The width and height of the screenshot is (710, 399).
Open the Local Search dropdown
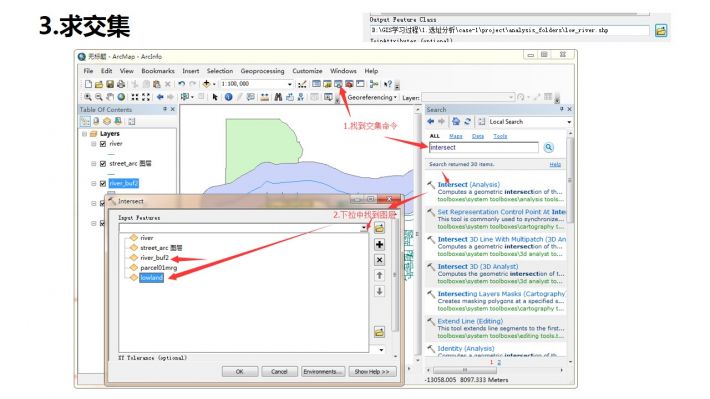pyautogui.click(x=569, y=122)
